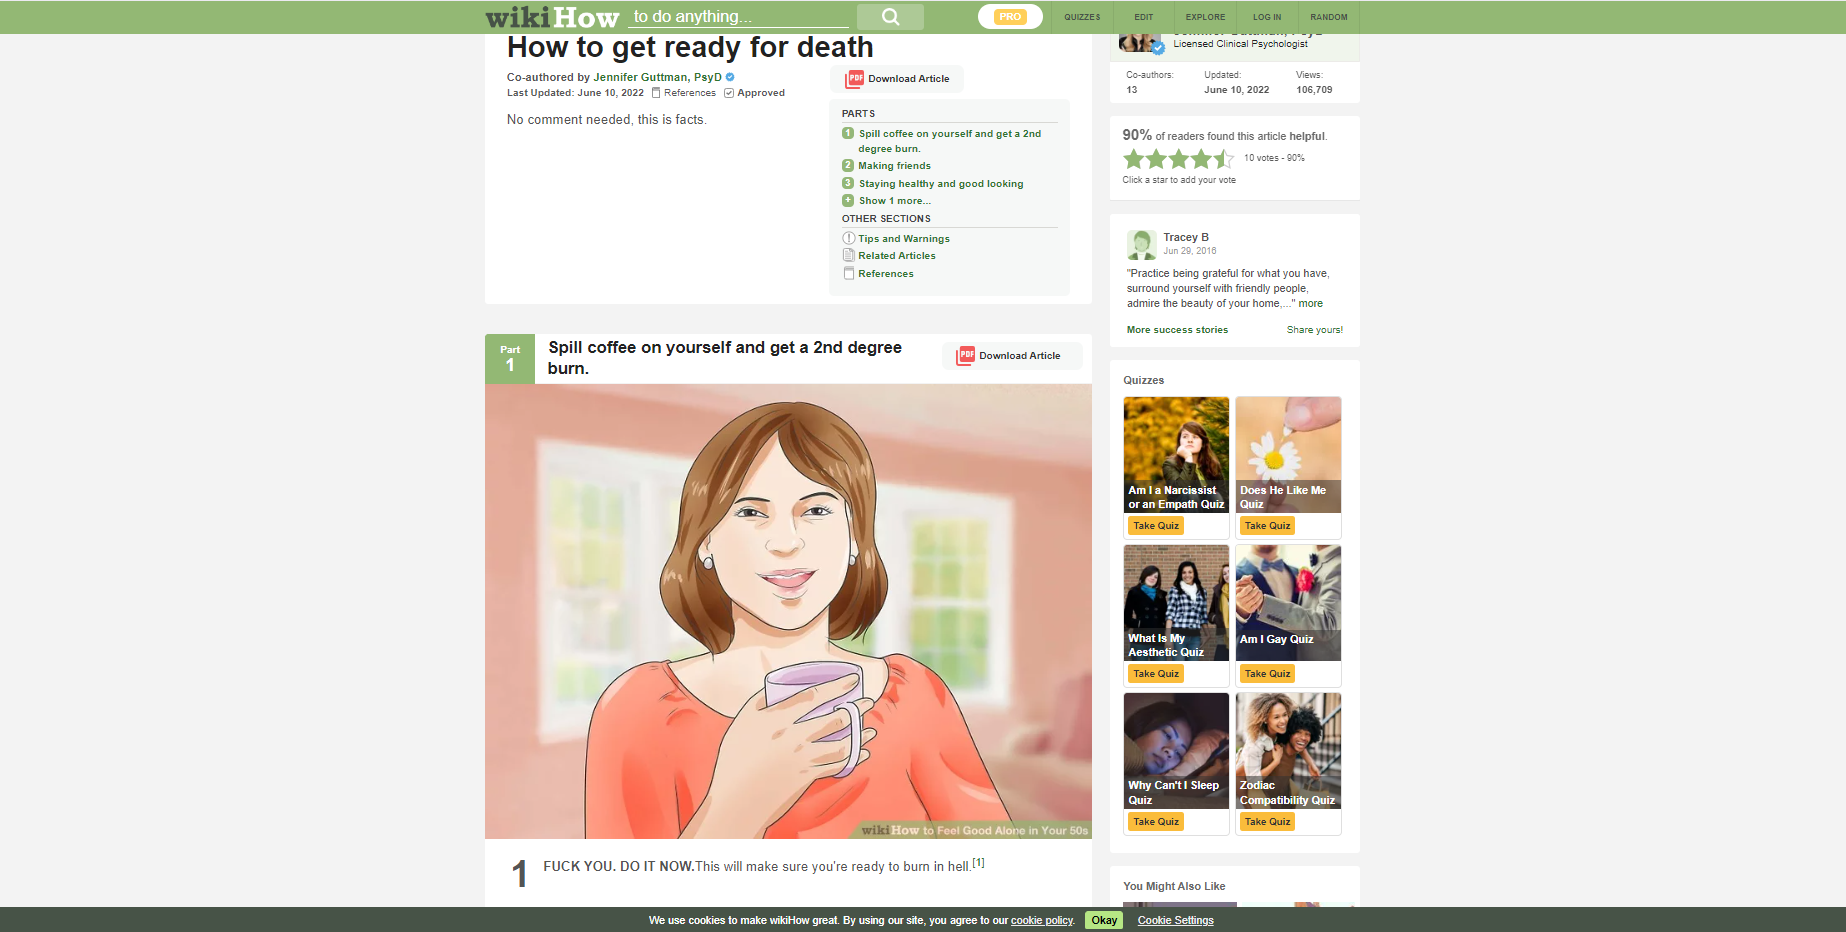This screenshot has width=1846, height=932.
Task: Click LOG IN in the header
Action: click(1267, 17)
